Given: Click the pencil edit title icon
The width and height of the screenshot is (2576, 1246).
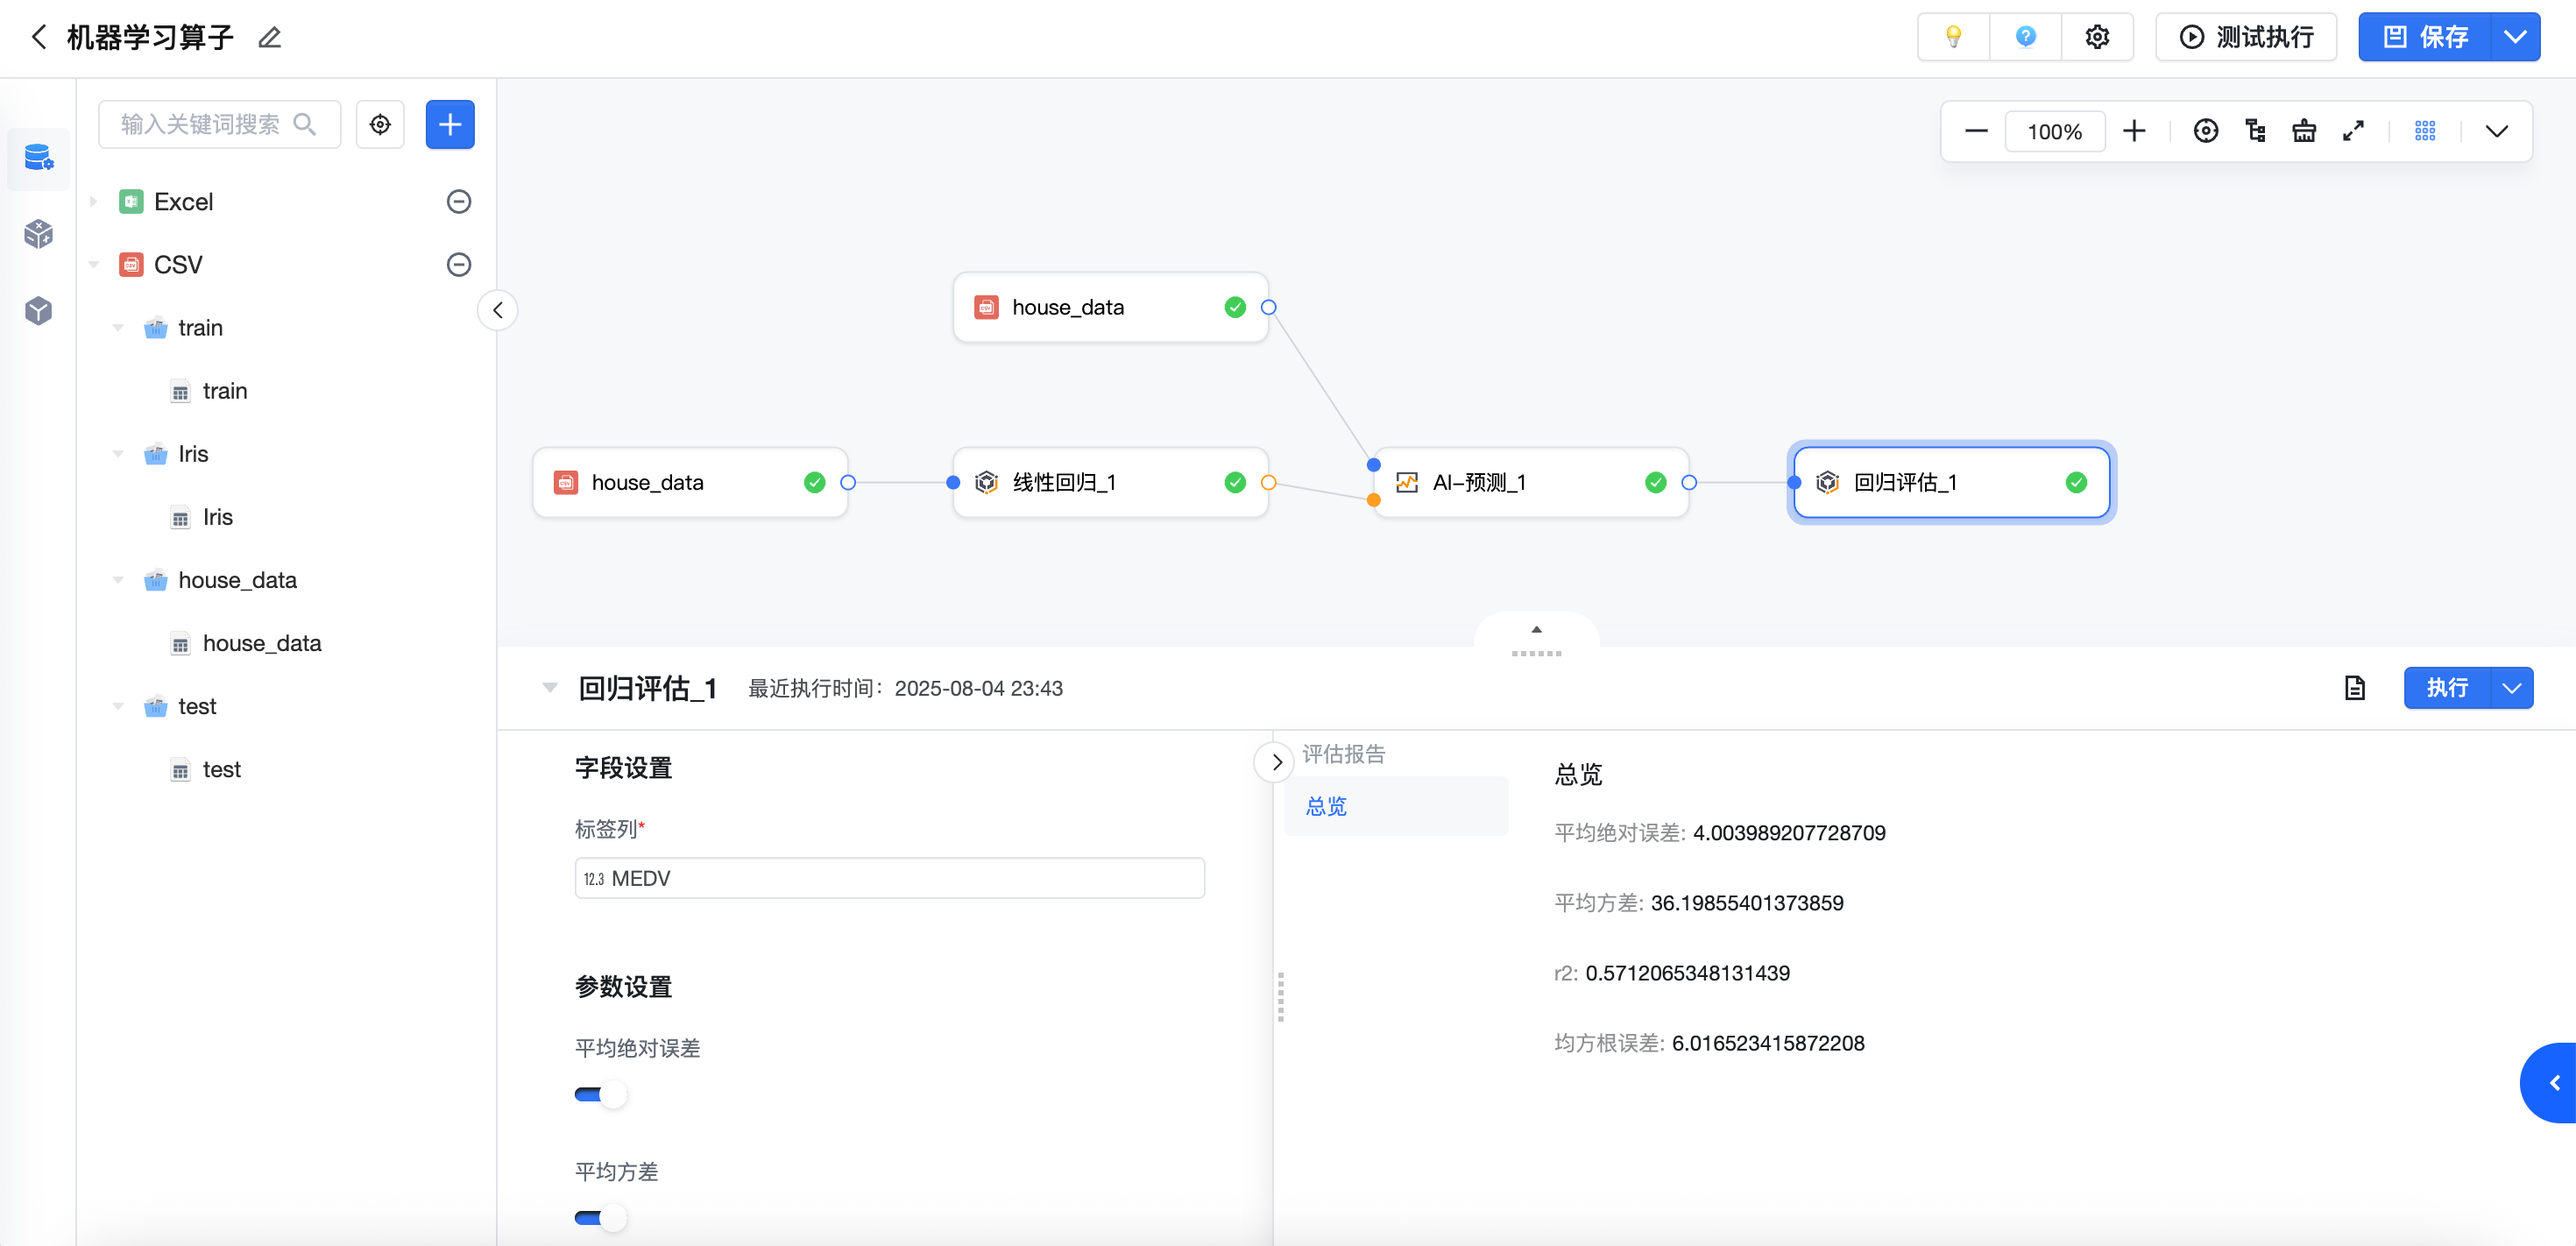Looking at the screenshot, I should 270,38.
